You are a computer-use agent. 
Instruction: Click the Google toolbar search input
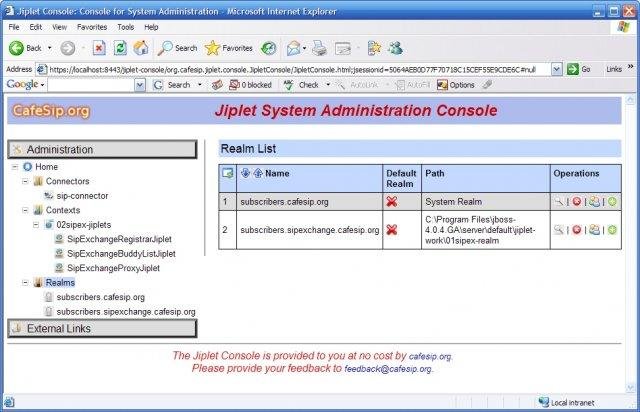pyautogui.click(x=91, y=85)
